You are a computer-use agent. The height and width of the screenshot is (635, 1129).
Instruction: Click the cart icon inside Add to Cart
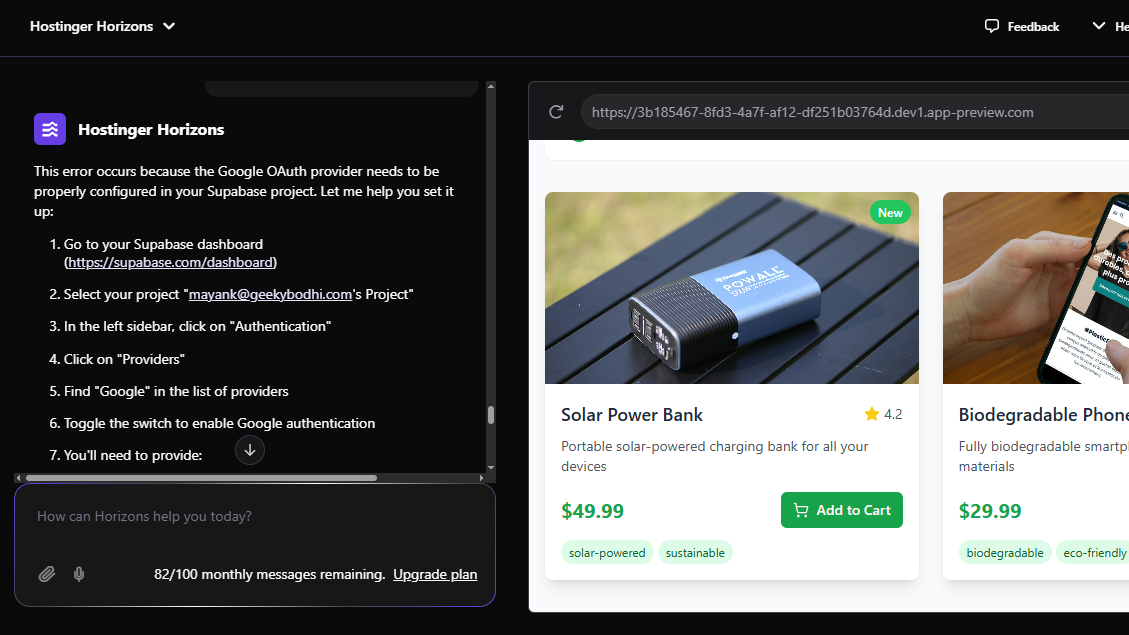(801, 510)
